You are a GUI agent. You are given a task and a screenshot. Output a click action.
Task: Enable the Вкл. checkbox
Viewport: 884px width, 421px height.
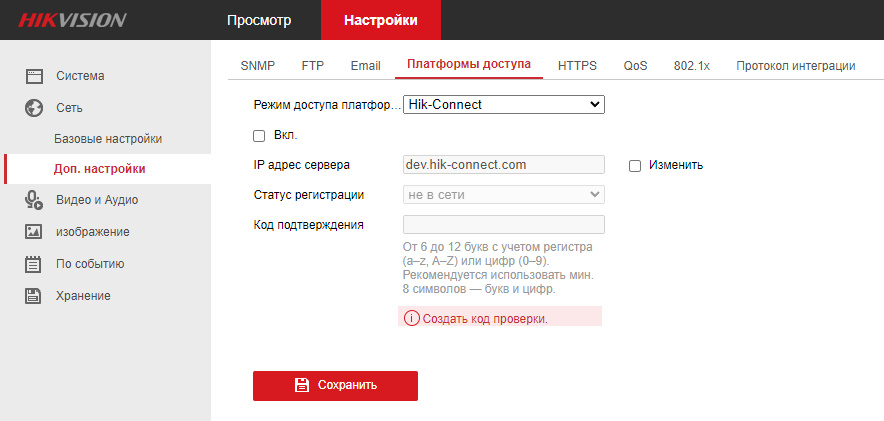[259, 135]
